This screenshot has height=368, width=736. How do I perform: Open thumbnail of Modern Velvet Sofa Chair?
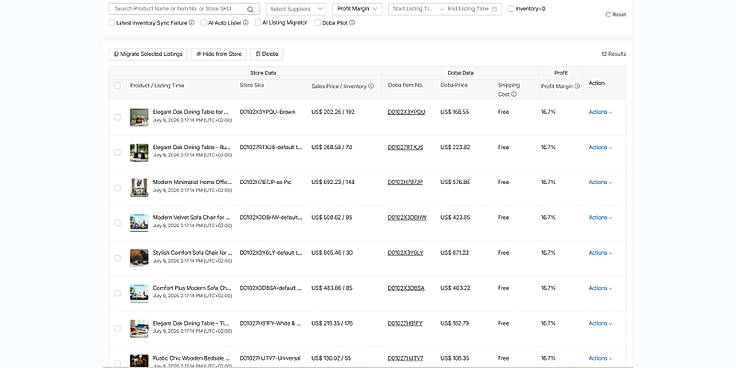[x=139, y=223]
